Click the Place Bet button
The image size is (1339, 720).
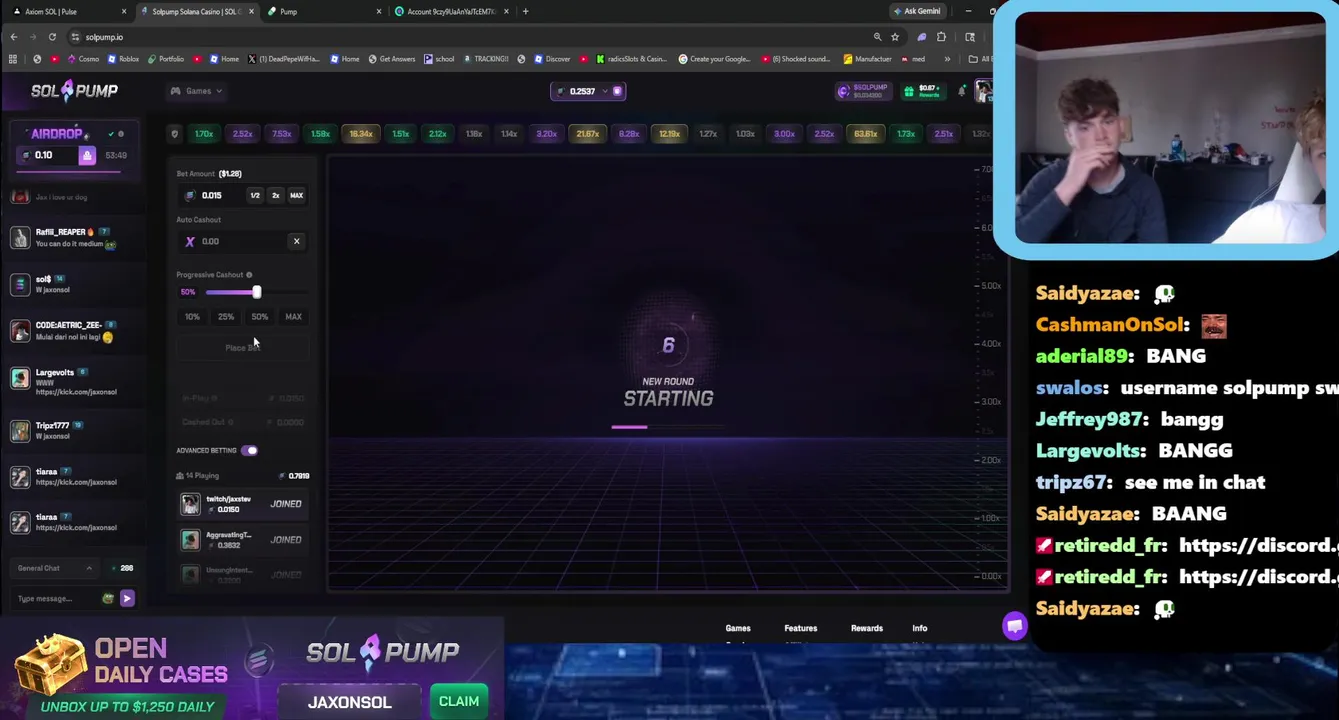(242, 347)
